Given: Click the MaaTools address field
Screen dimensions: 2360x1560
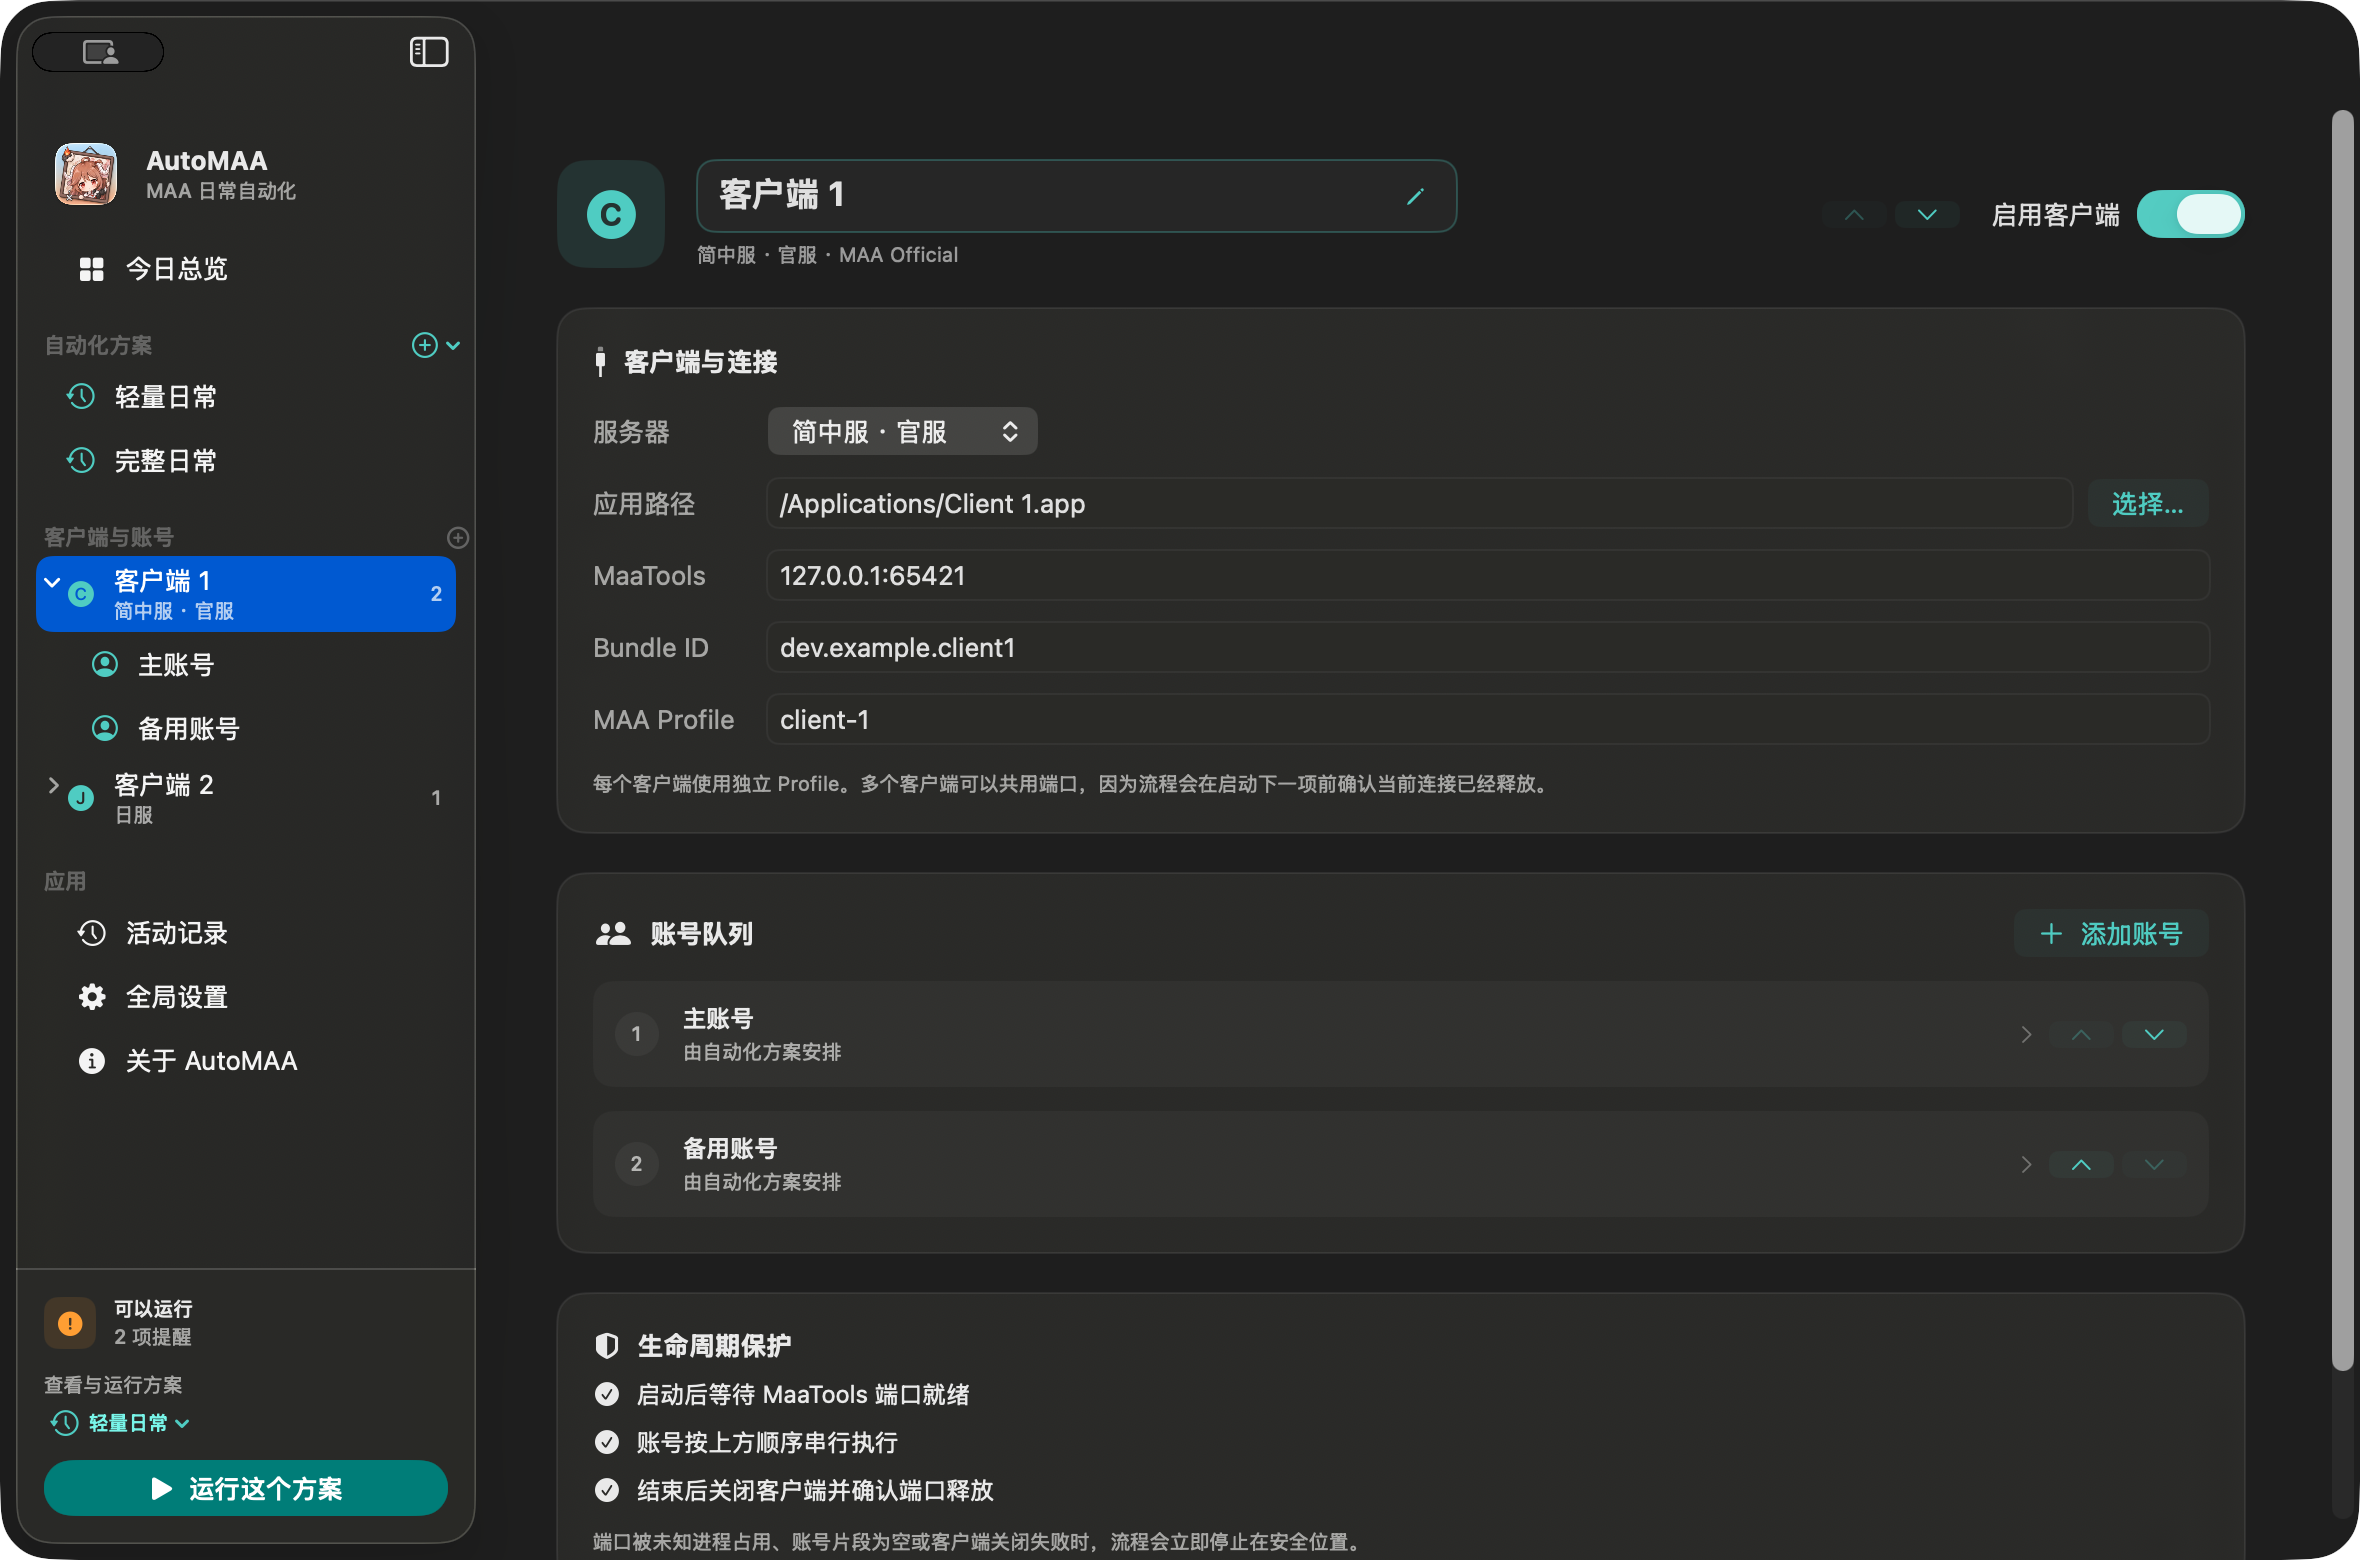Looking at the screenshot, I should tap(1487, 576).
